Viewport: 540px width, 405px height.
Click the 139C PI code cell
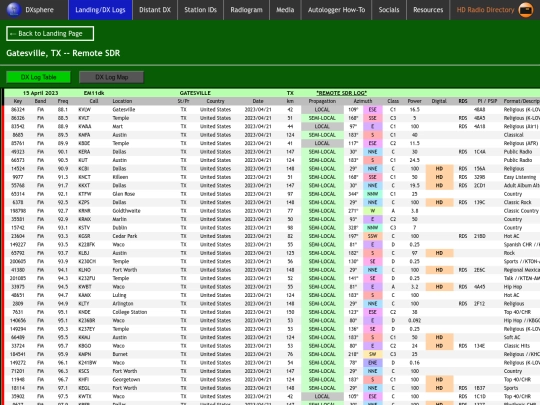pos(479,202)
